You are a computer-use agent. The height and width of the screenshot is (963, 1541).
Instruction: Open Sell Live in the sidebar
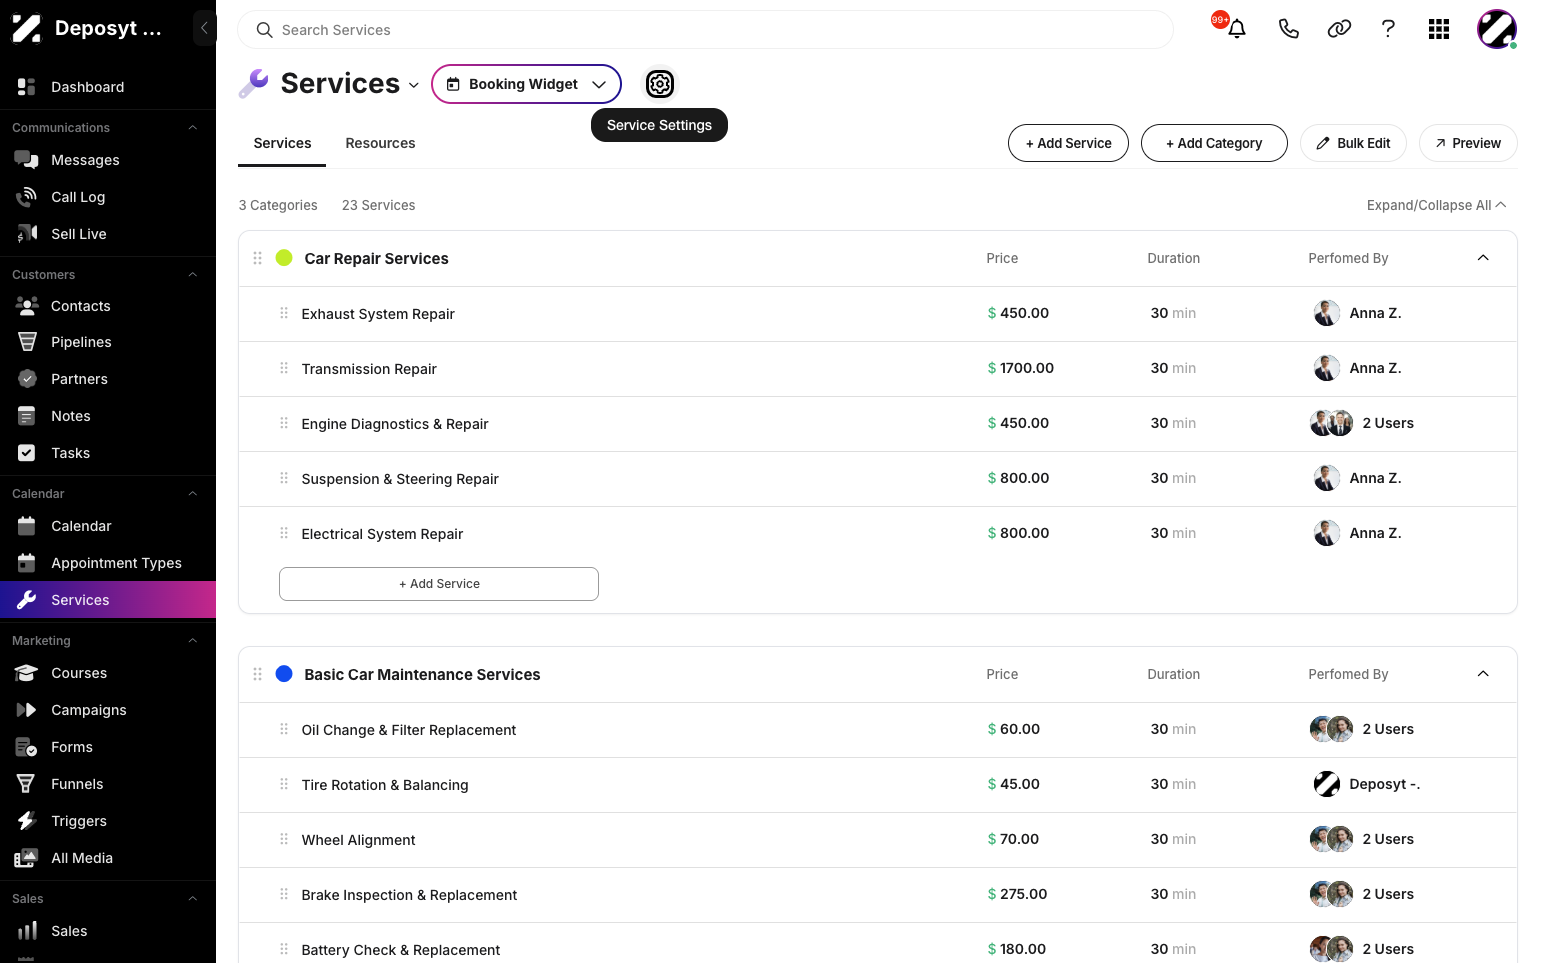pos(108,234)
